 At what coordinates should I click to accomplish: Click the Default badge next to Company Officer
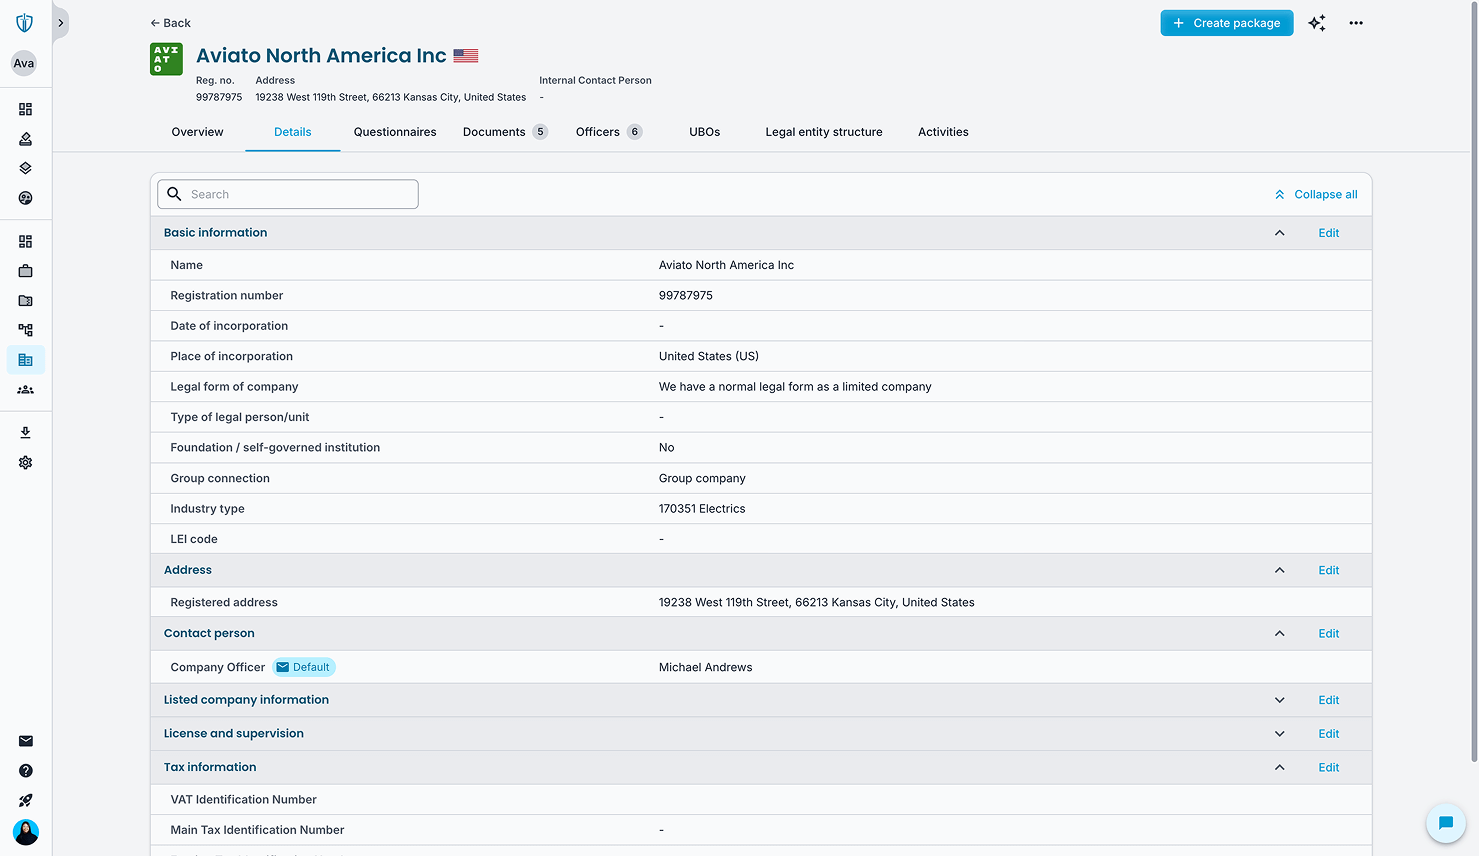(x=303, y=667)
